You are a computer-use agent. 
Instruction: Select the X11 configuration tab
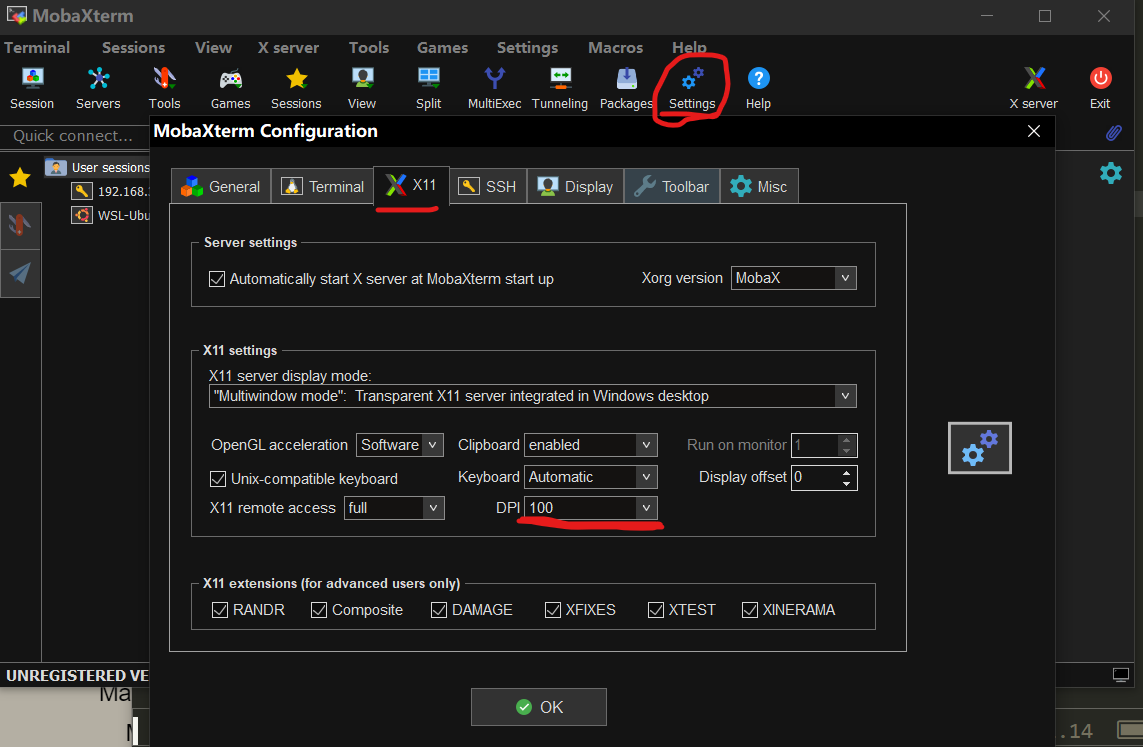(411, 185)
